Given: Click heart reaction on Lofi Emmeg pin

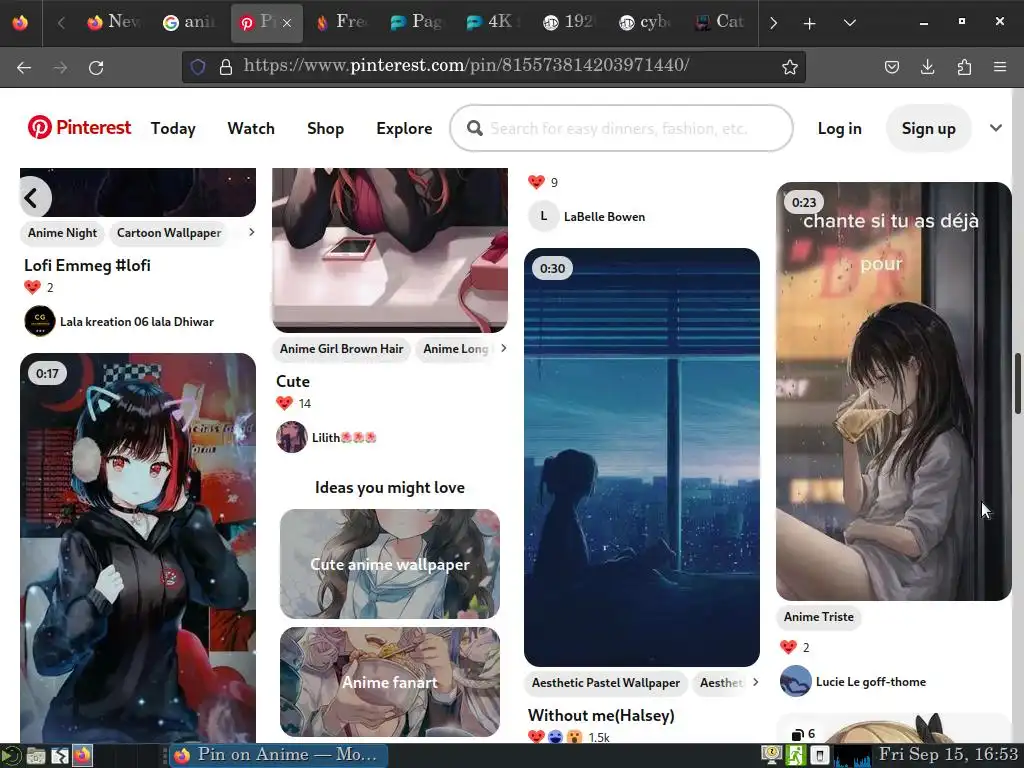Looking at the screenshot, I should [32, 287].
